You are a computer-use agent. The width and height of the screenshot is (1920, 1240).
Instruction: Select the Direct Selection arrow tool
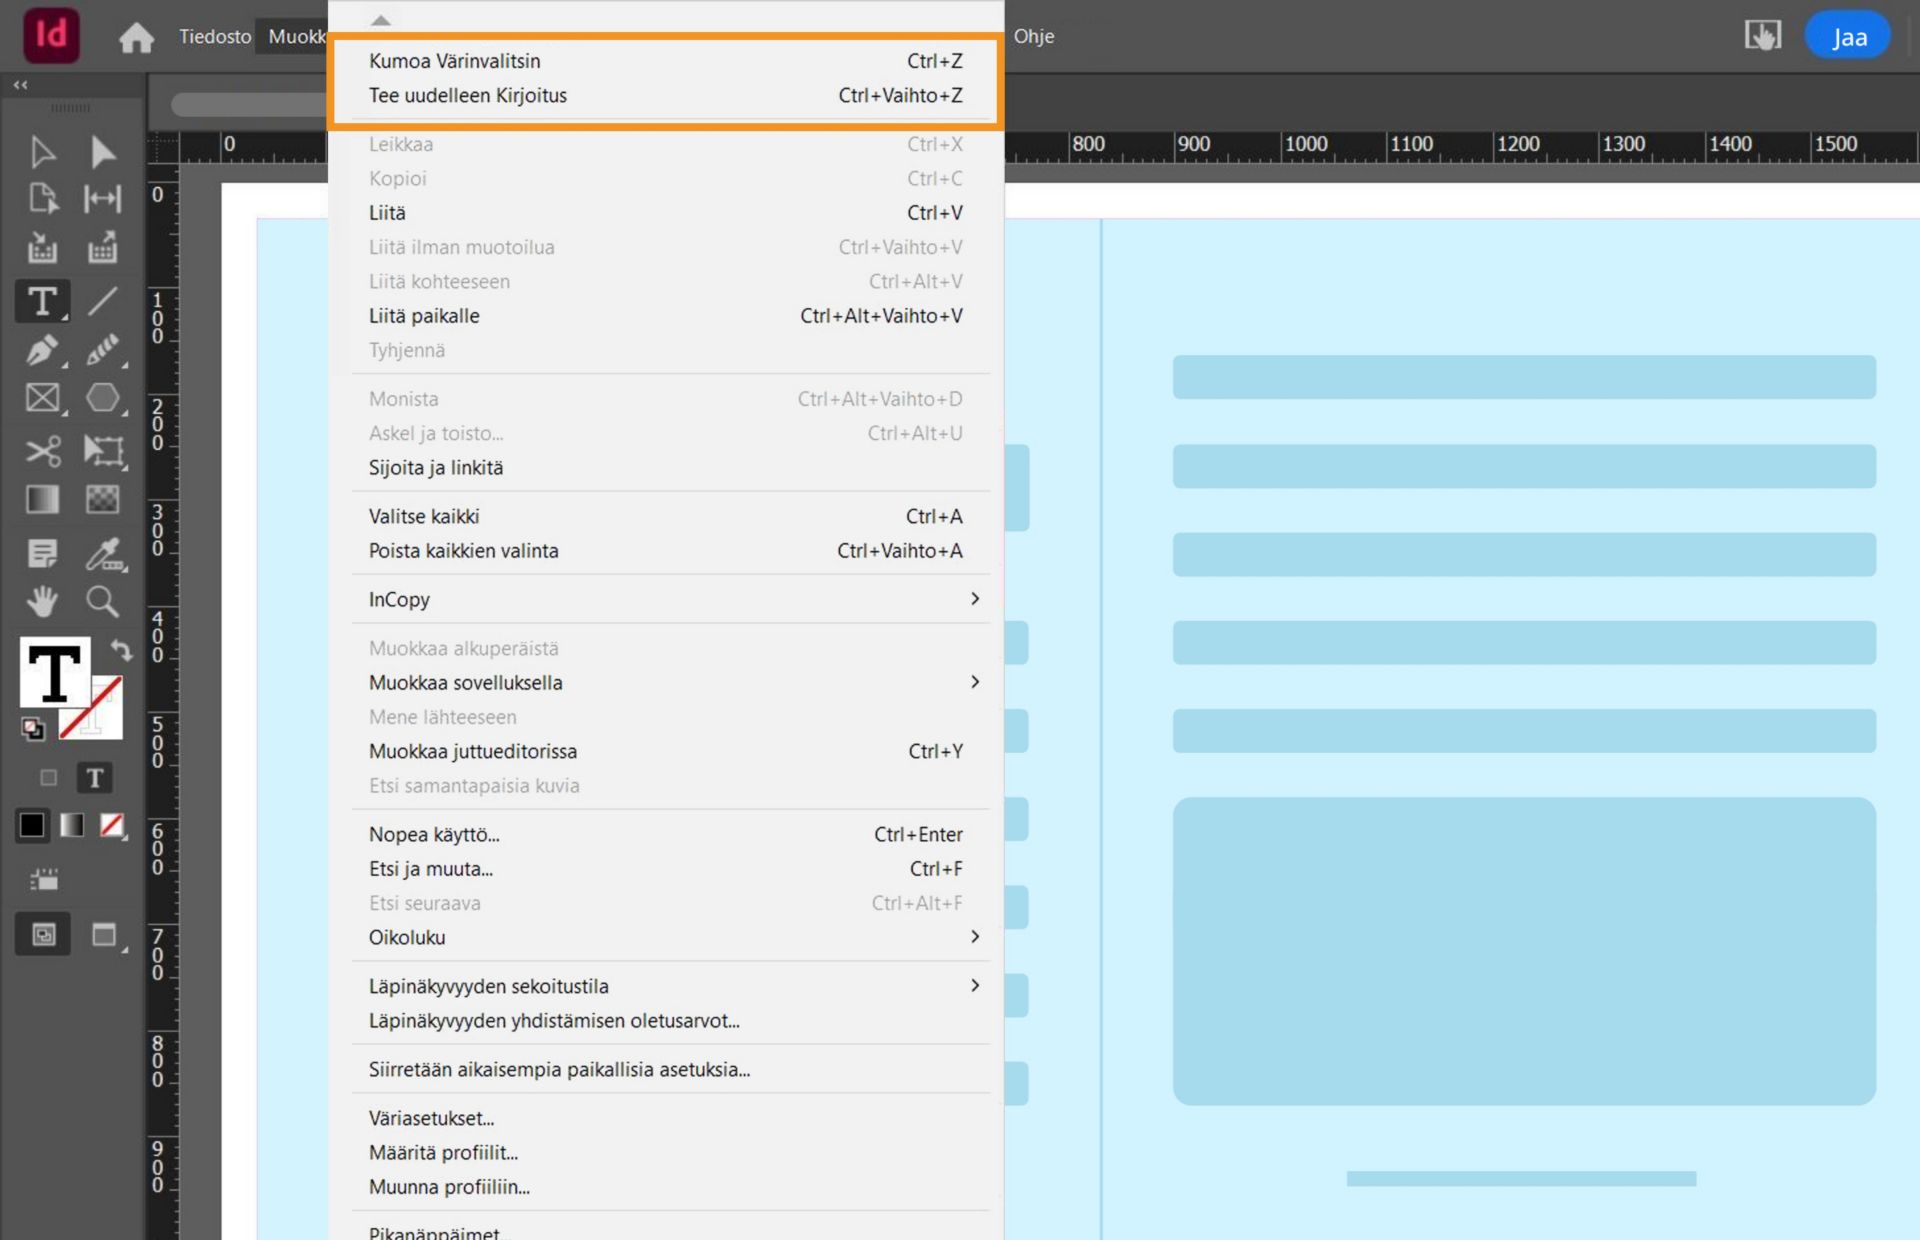point(102,152)
